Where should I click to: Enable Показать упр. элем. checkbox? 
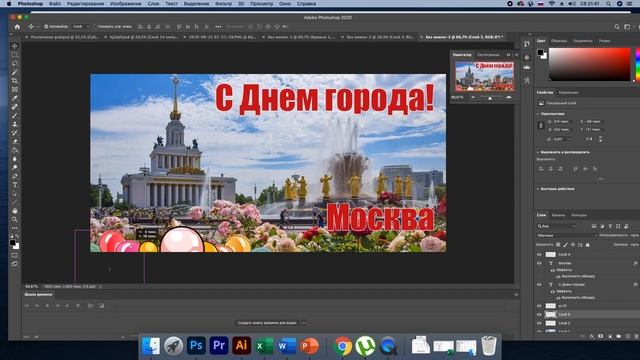(95, 27)
